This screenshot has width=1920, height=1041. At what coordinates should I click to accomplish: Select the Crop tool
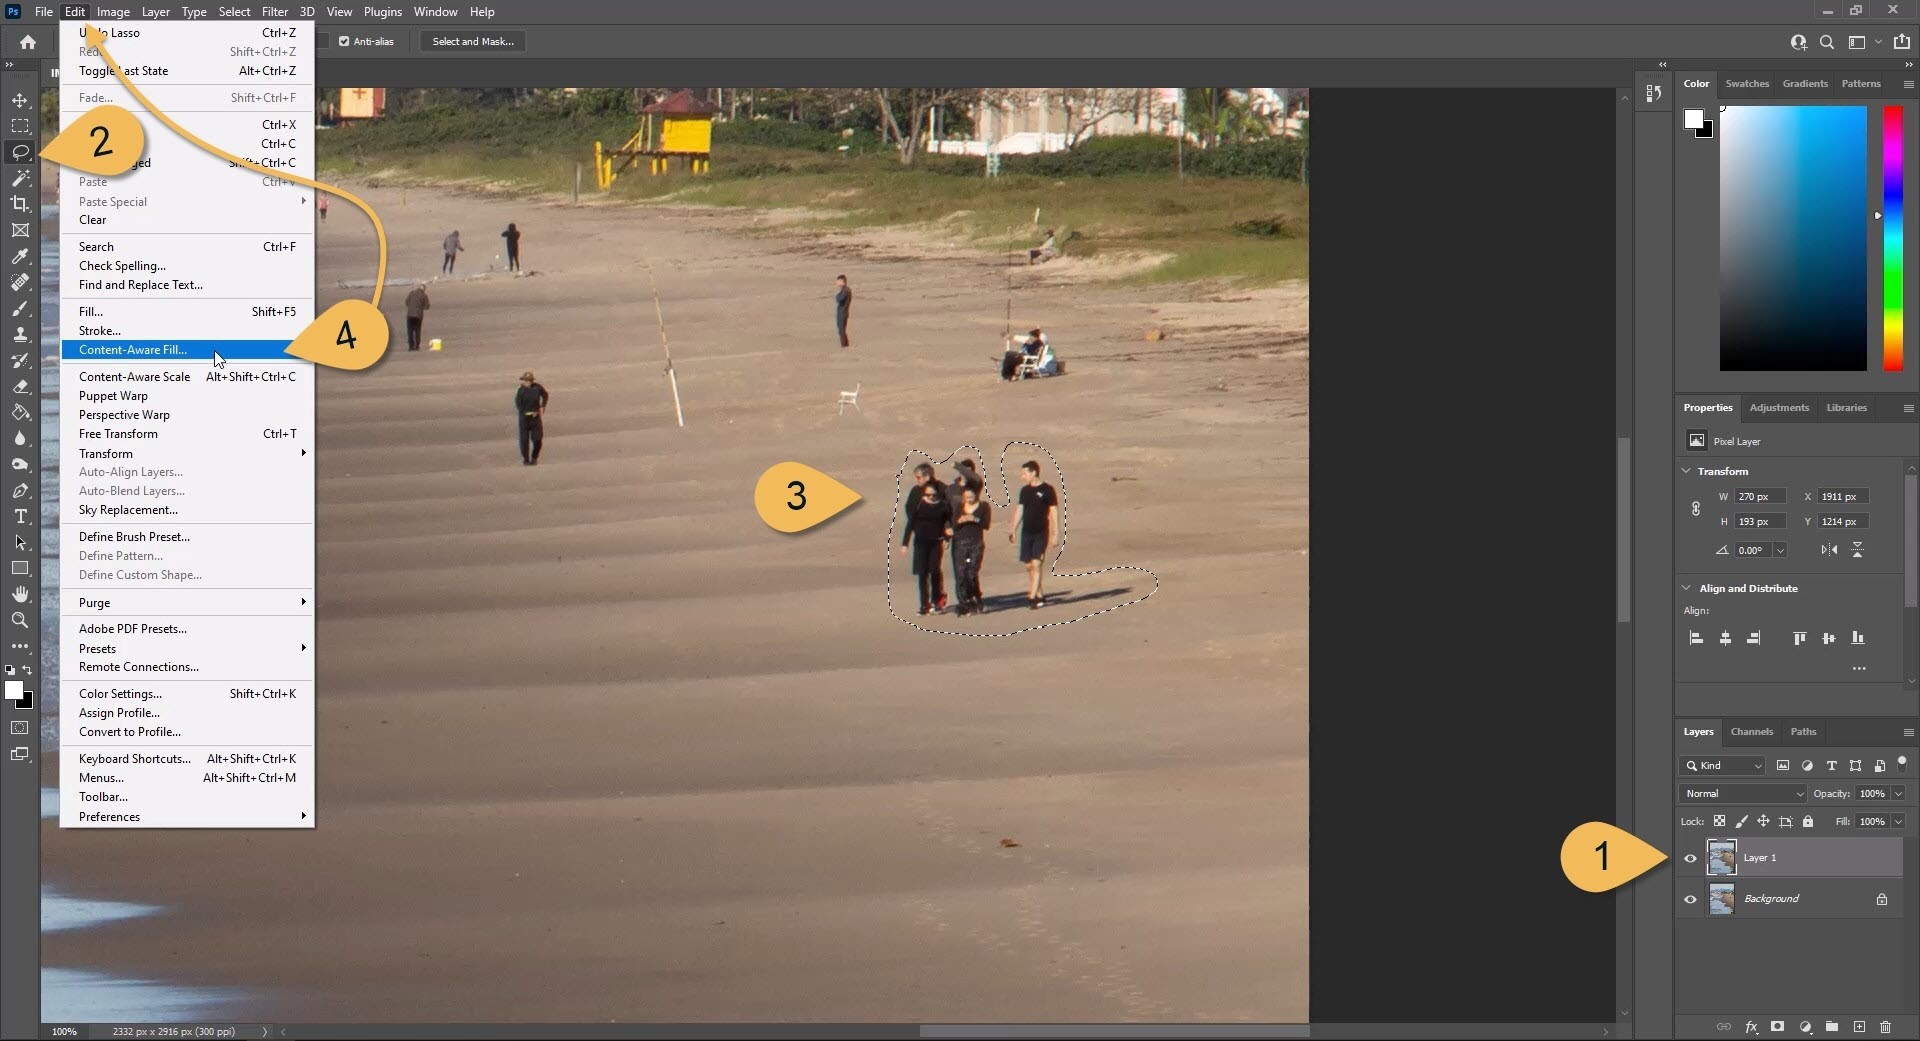(20, 204)
